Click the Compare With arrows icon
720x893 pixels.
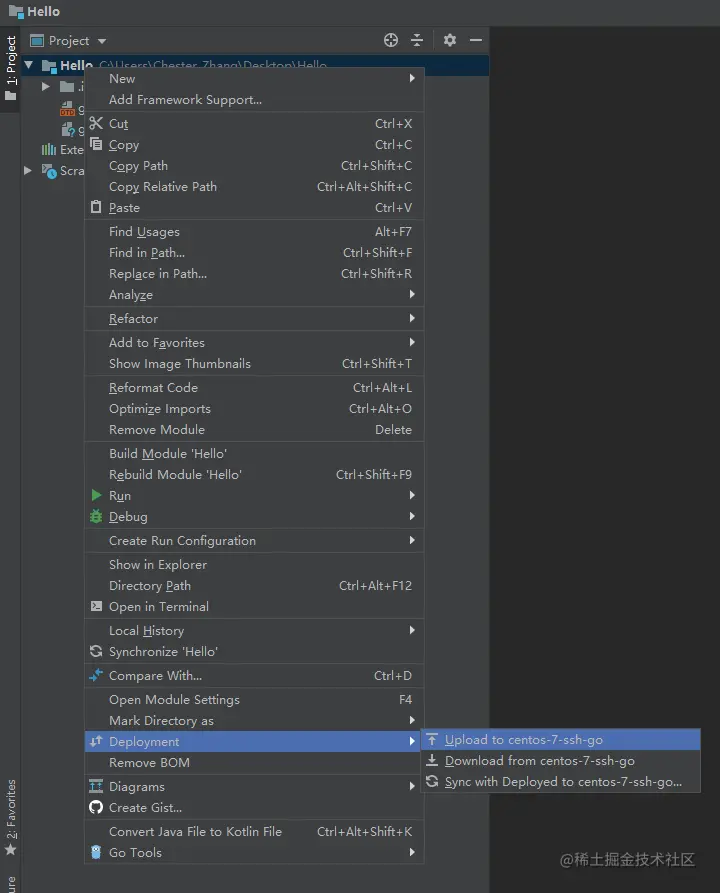point(96,675)
